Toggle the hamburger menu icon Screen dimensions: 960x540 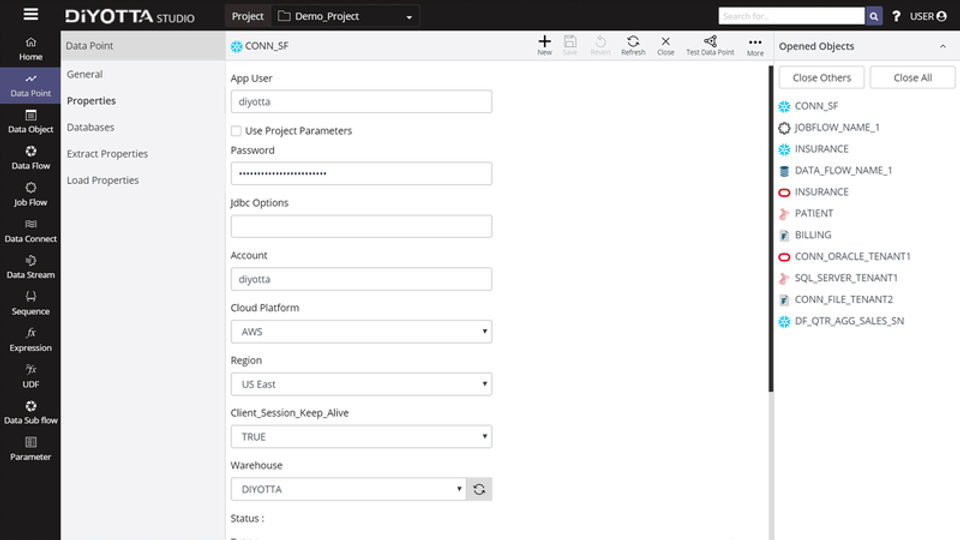(x=31, y=15)
